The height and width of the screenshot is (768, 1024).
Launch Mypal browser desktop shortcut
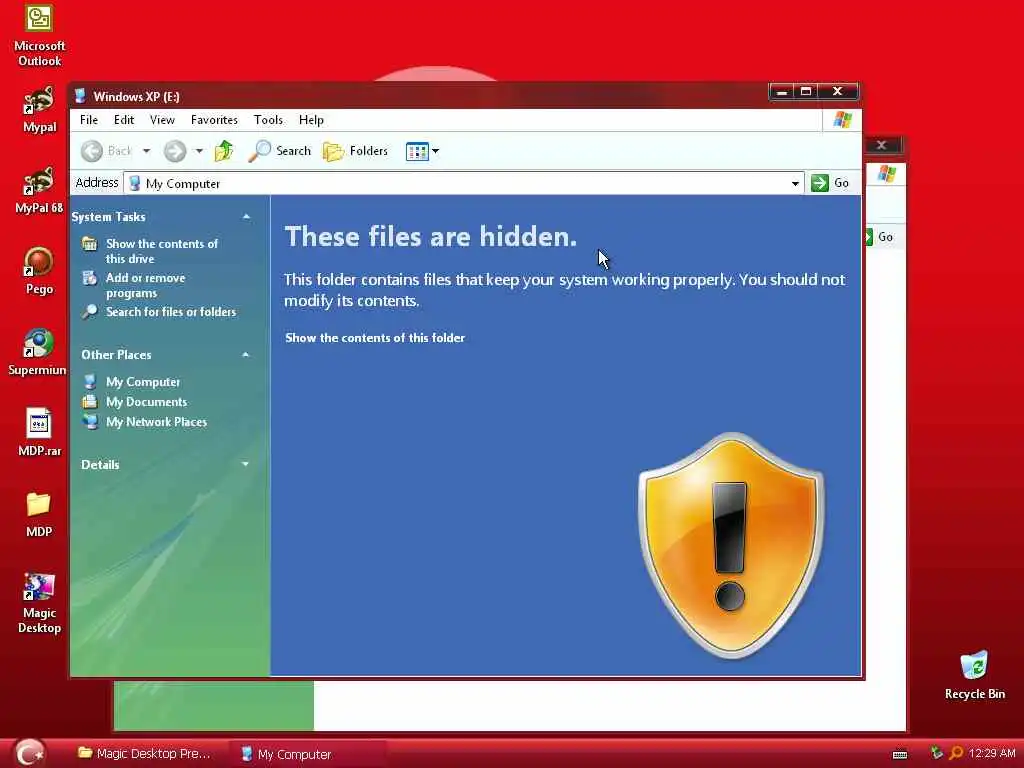click(x=39, y=110)
